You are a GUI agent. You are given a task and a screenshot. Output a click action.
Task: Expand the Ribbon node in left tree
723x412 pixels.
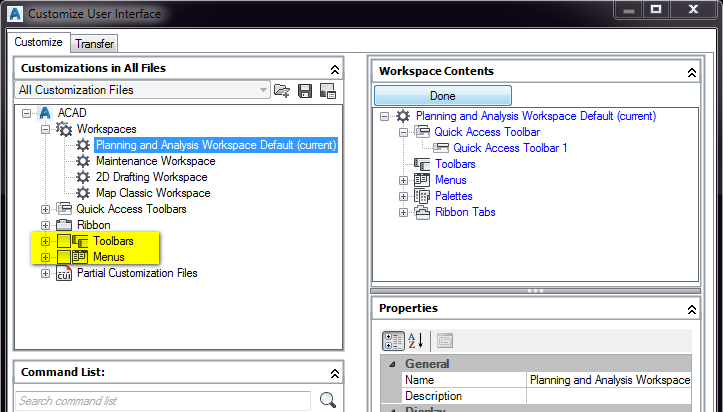click(x=45, y=225)
